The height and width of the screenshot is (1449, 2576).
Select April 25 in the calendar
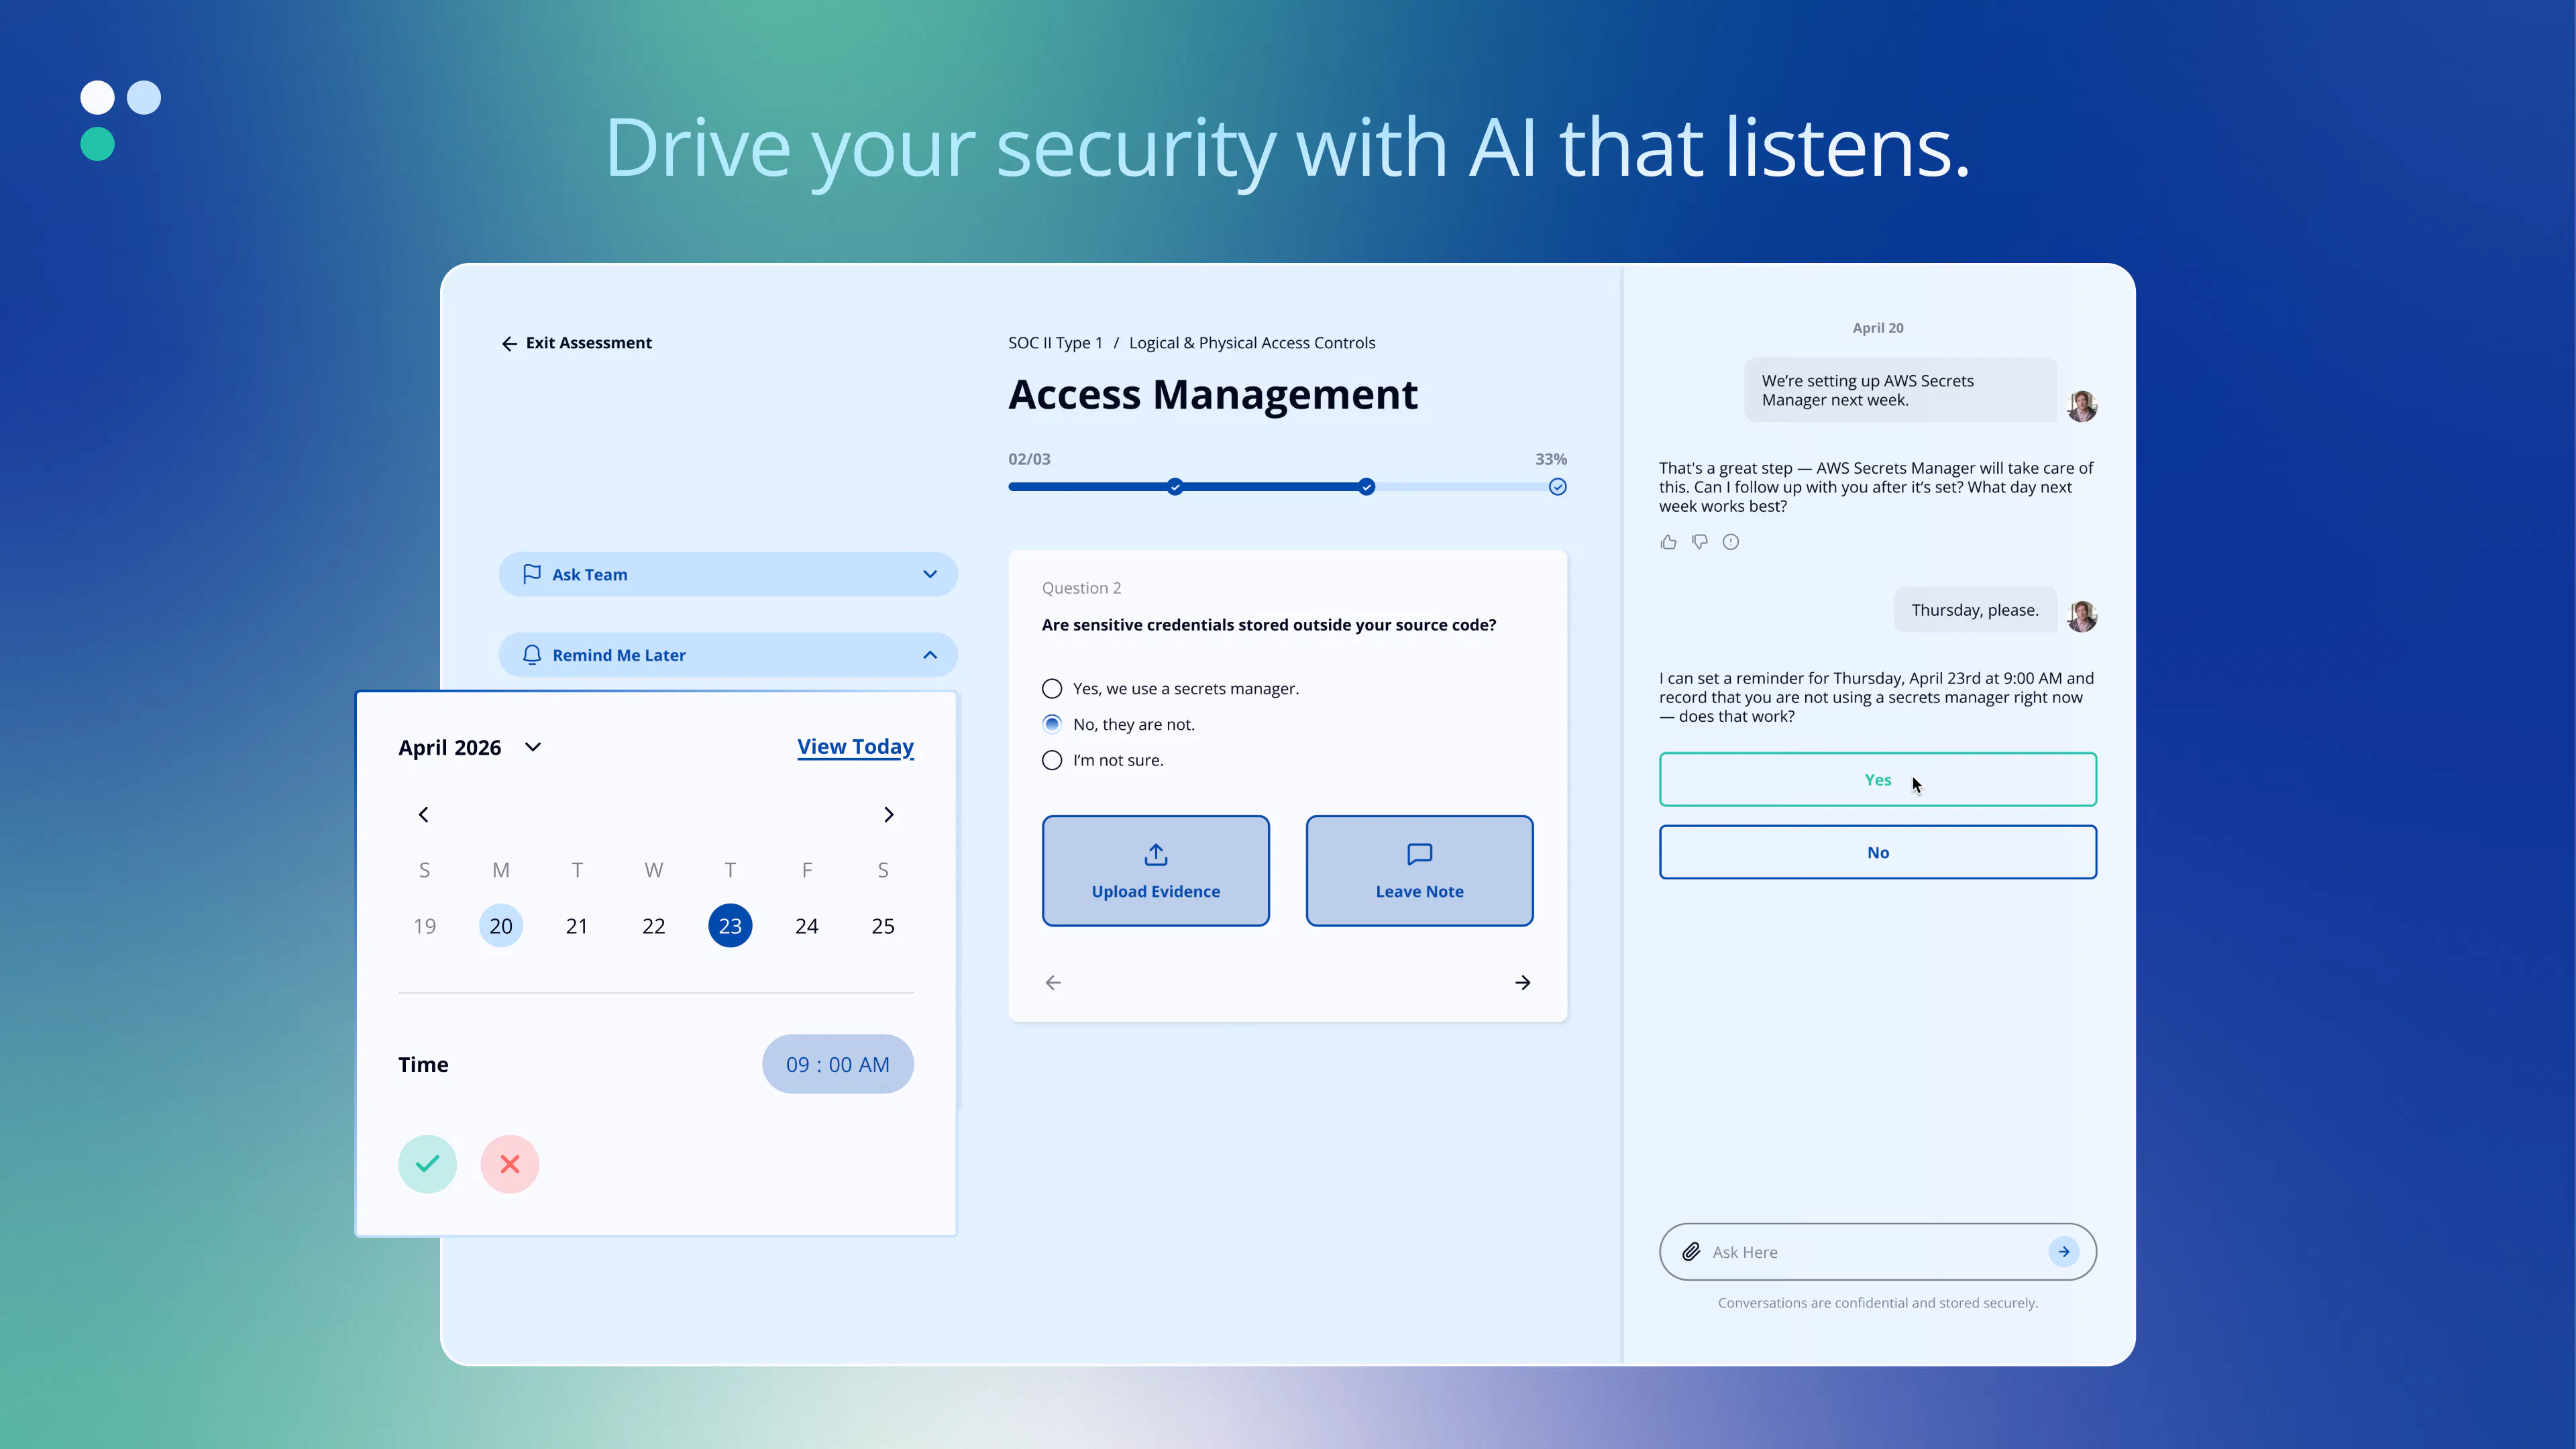[x=883, y=926]
